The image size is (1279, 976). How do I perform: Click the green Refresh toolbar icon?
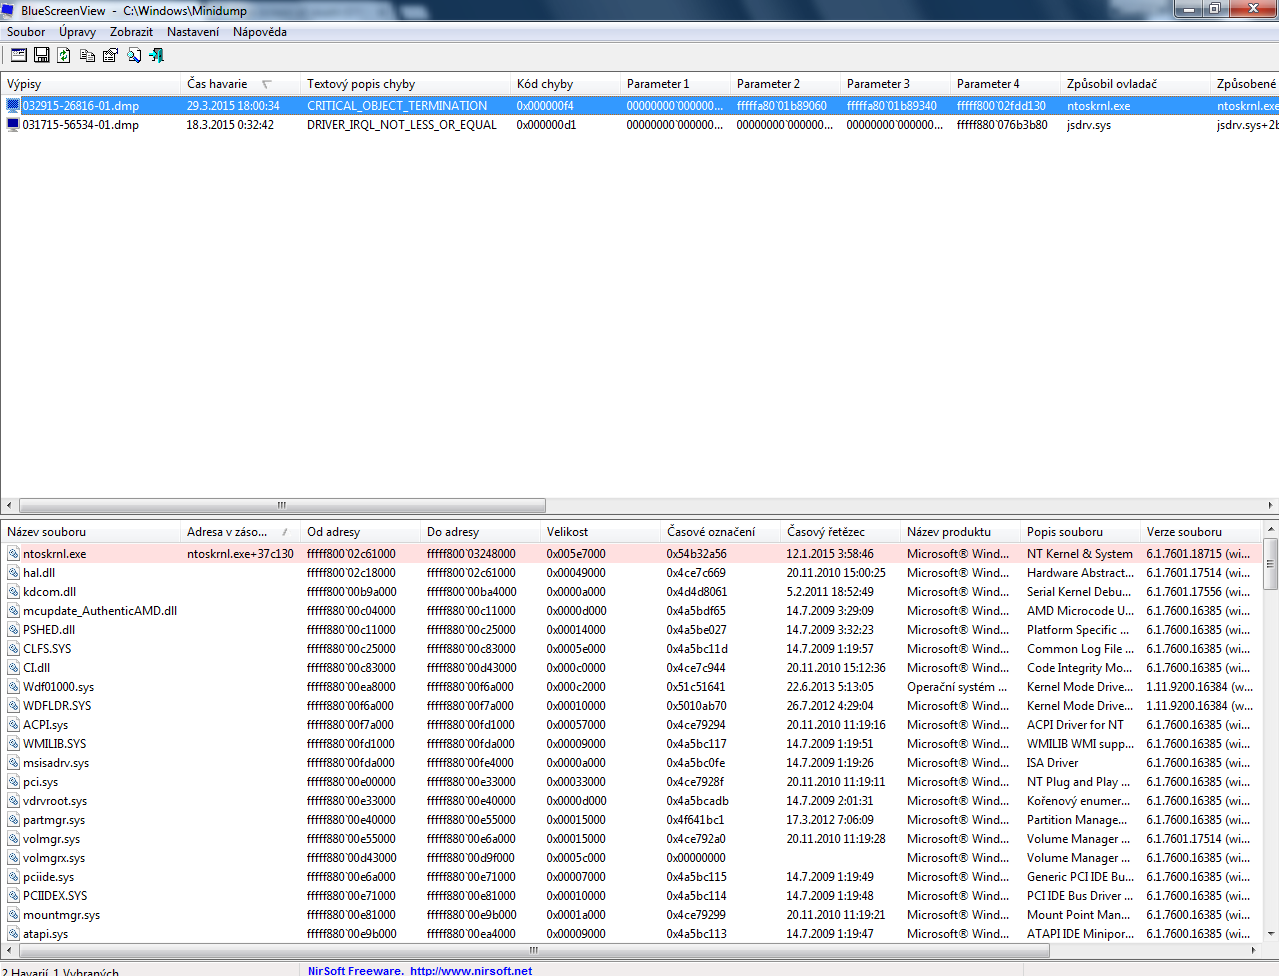(x=64, y=55)
